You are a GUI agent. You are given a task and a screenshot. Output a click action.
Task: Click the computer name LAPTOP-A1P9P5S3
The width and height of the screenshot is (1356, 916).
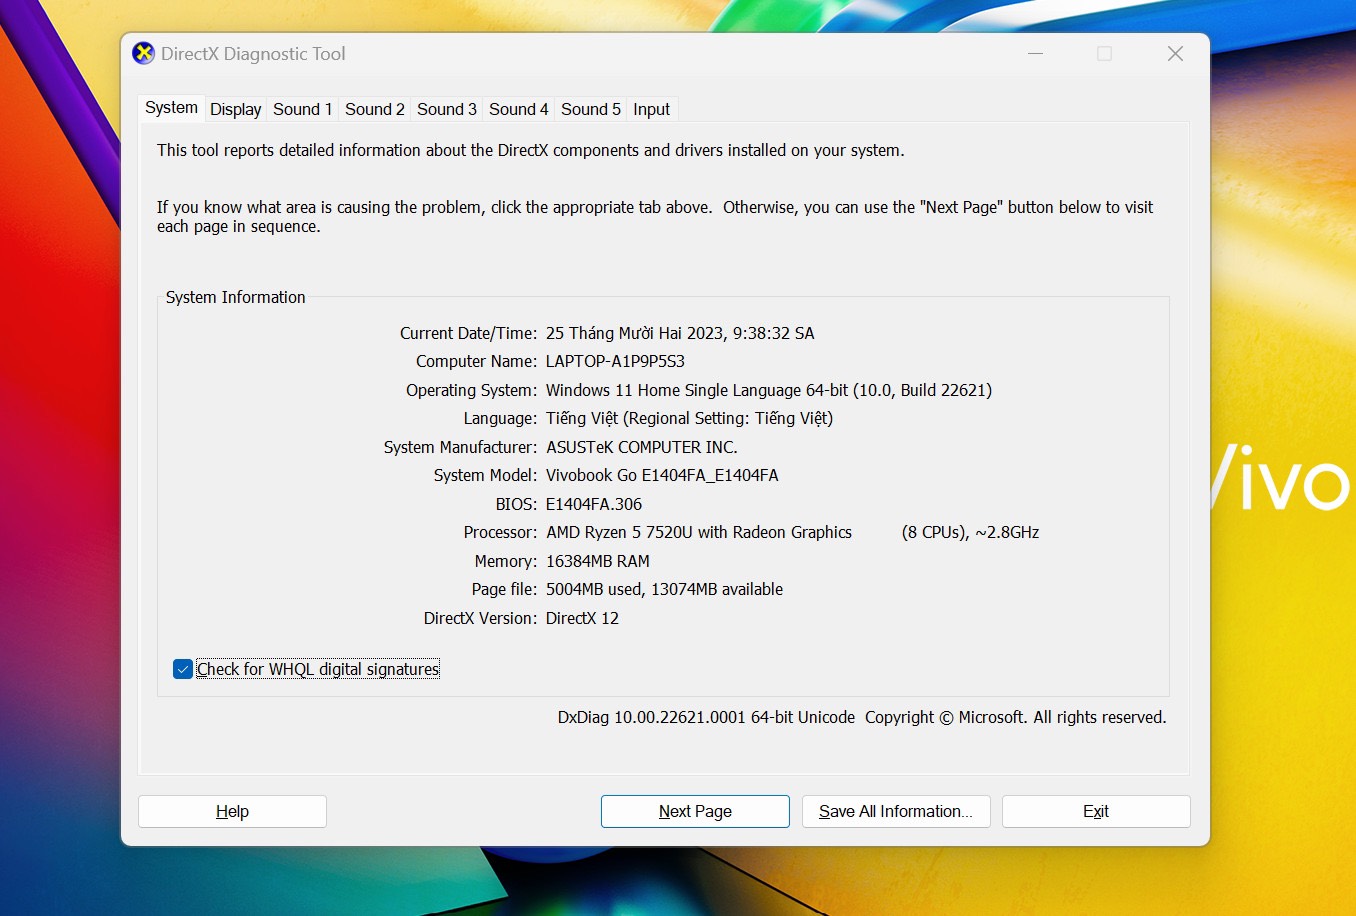click(615, 361)
